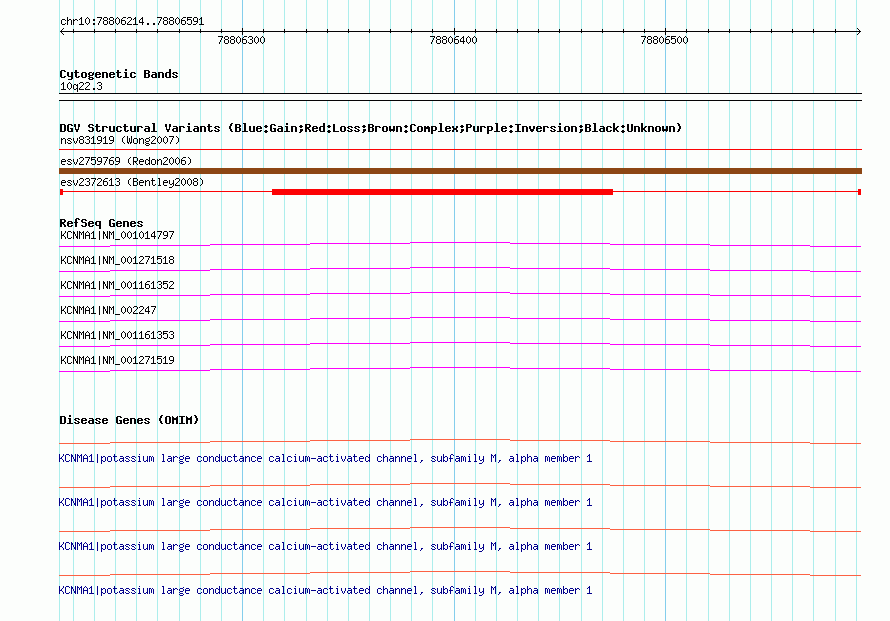Click the chr10:78806214..78806591 region label
This screenshot has height=621, width=890.
pos(132,22)
